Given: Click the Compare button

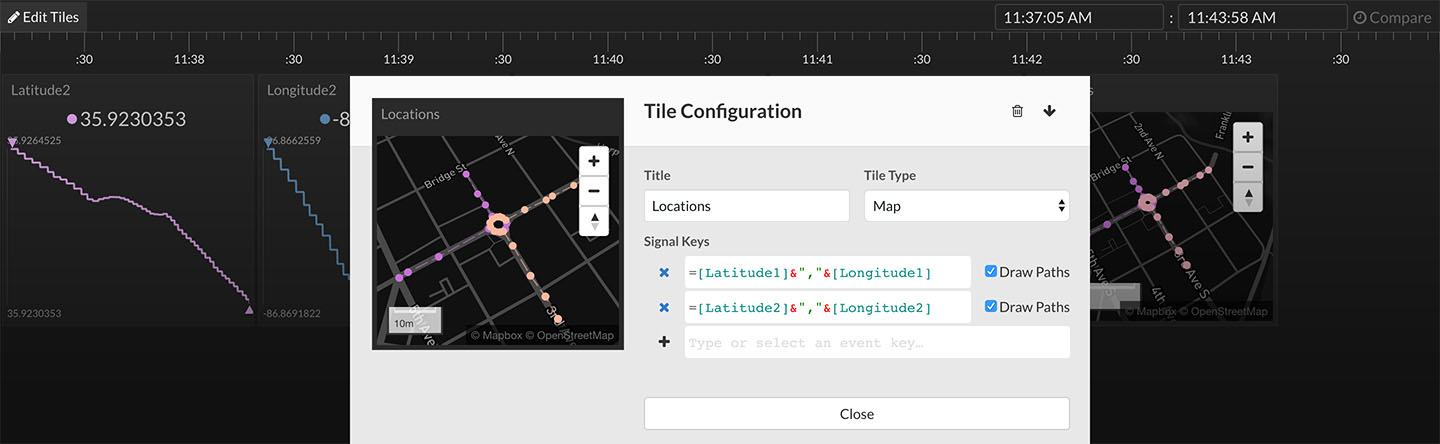Looking at the screenshot, I should (x=1395, y=17).
